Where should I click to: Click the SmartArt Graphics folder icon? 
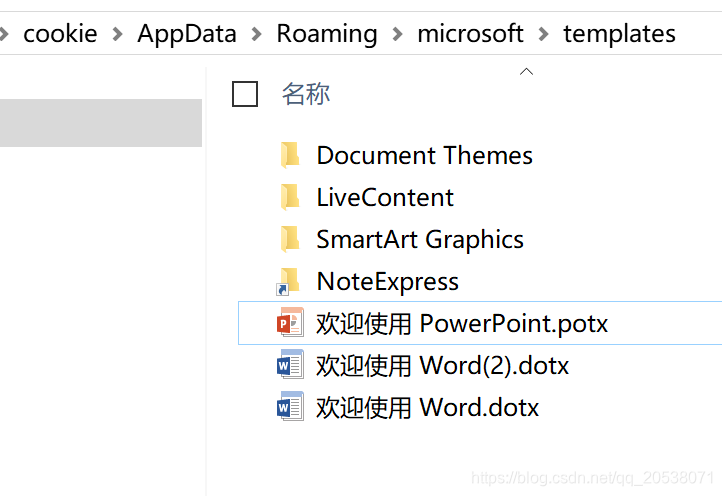(290, 239)
